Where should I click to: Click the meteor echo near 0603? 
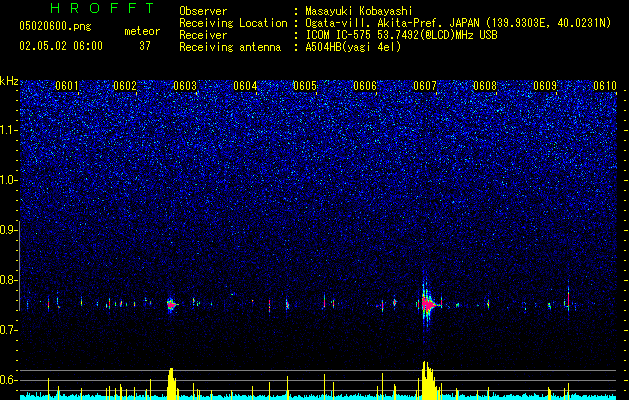[x=172, y=305]
